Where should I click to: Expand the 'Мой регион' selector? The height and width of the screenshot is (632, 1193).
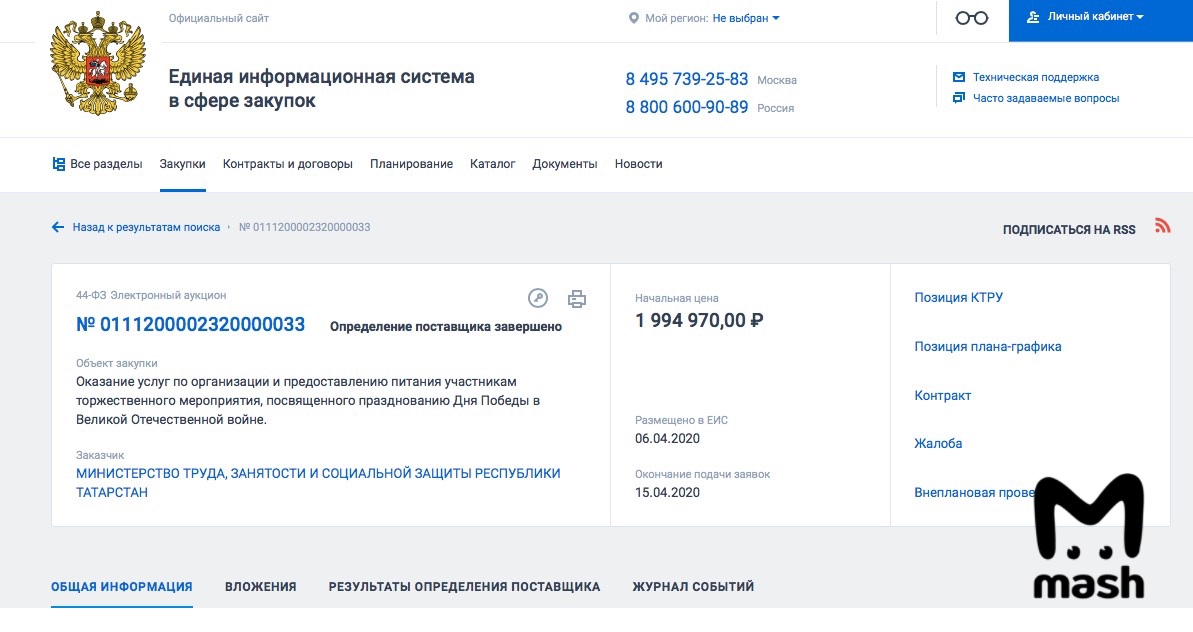pos(745,18)
